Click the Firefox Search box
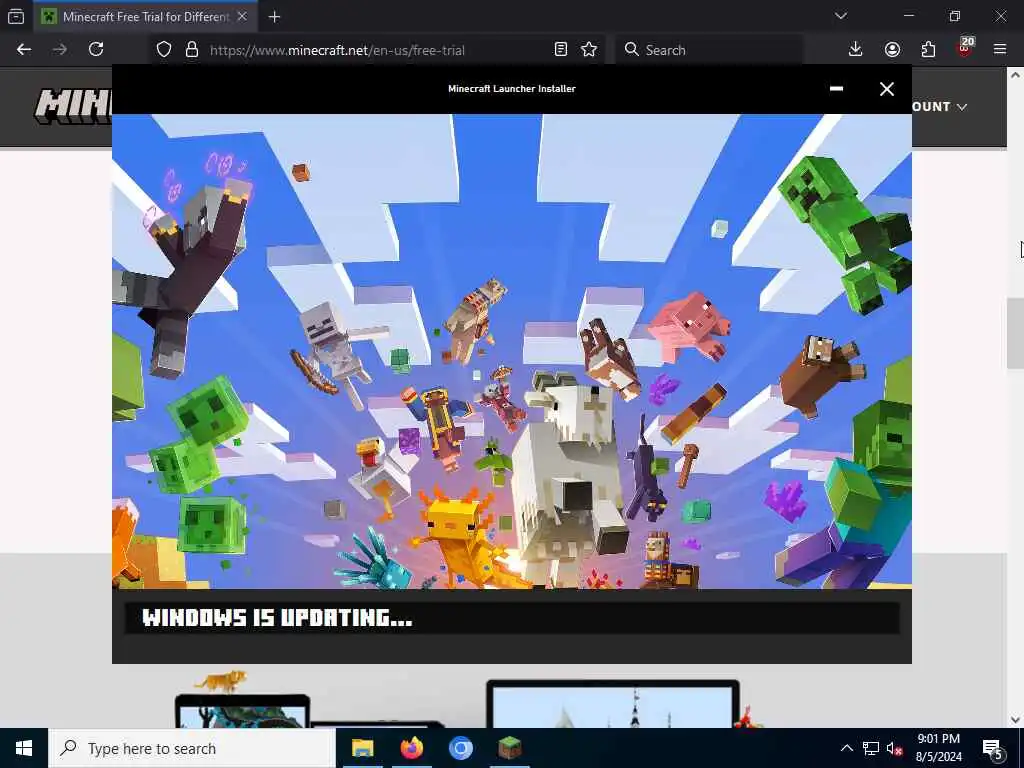This screenshot has height=768, width=1024. (709, 50)
